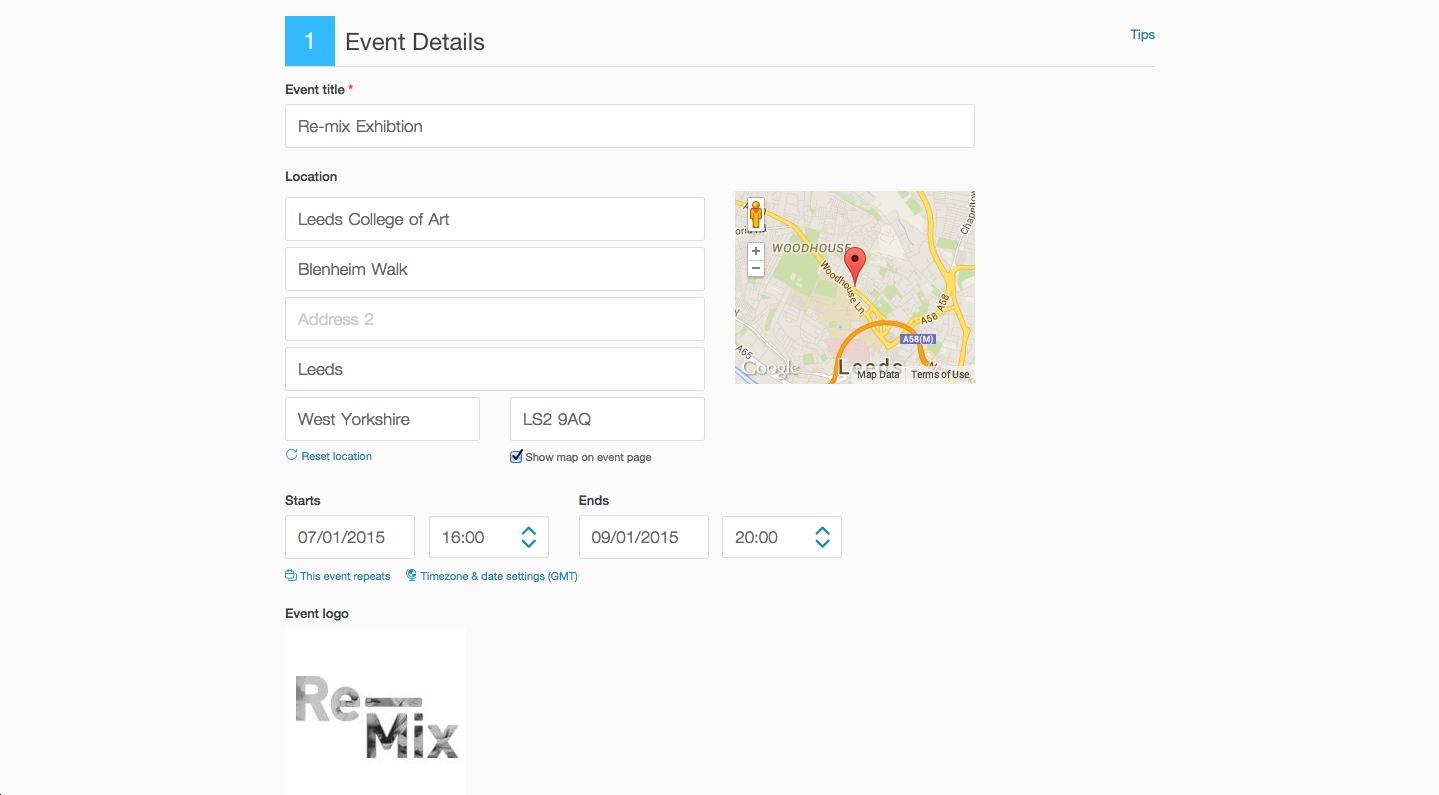
Task: Click Map Data label on the map
Action: [x=878, y=375]
